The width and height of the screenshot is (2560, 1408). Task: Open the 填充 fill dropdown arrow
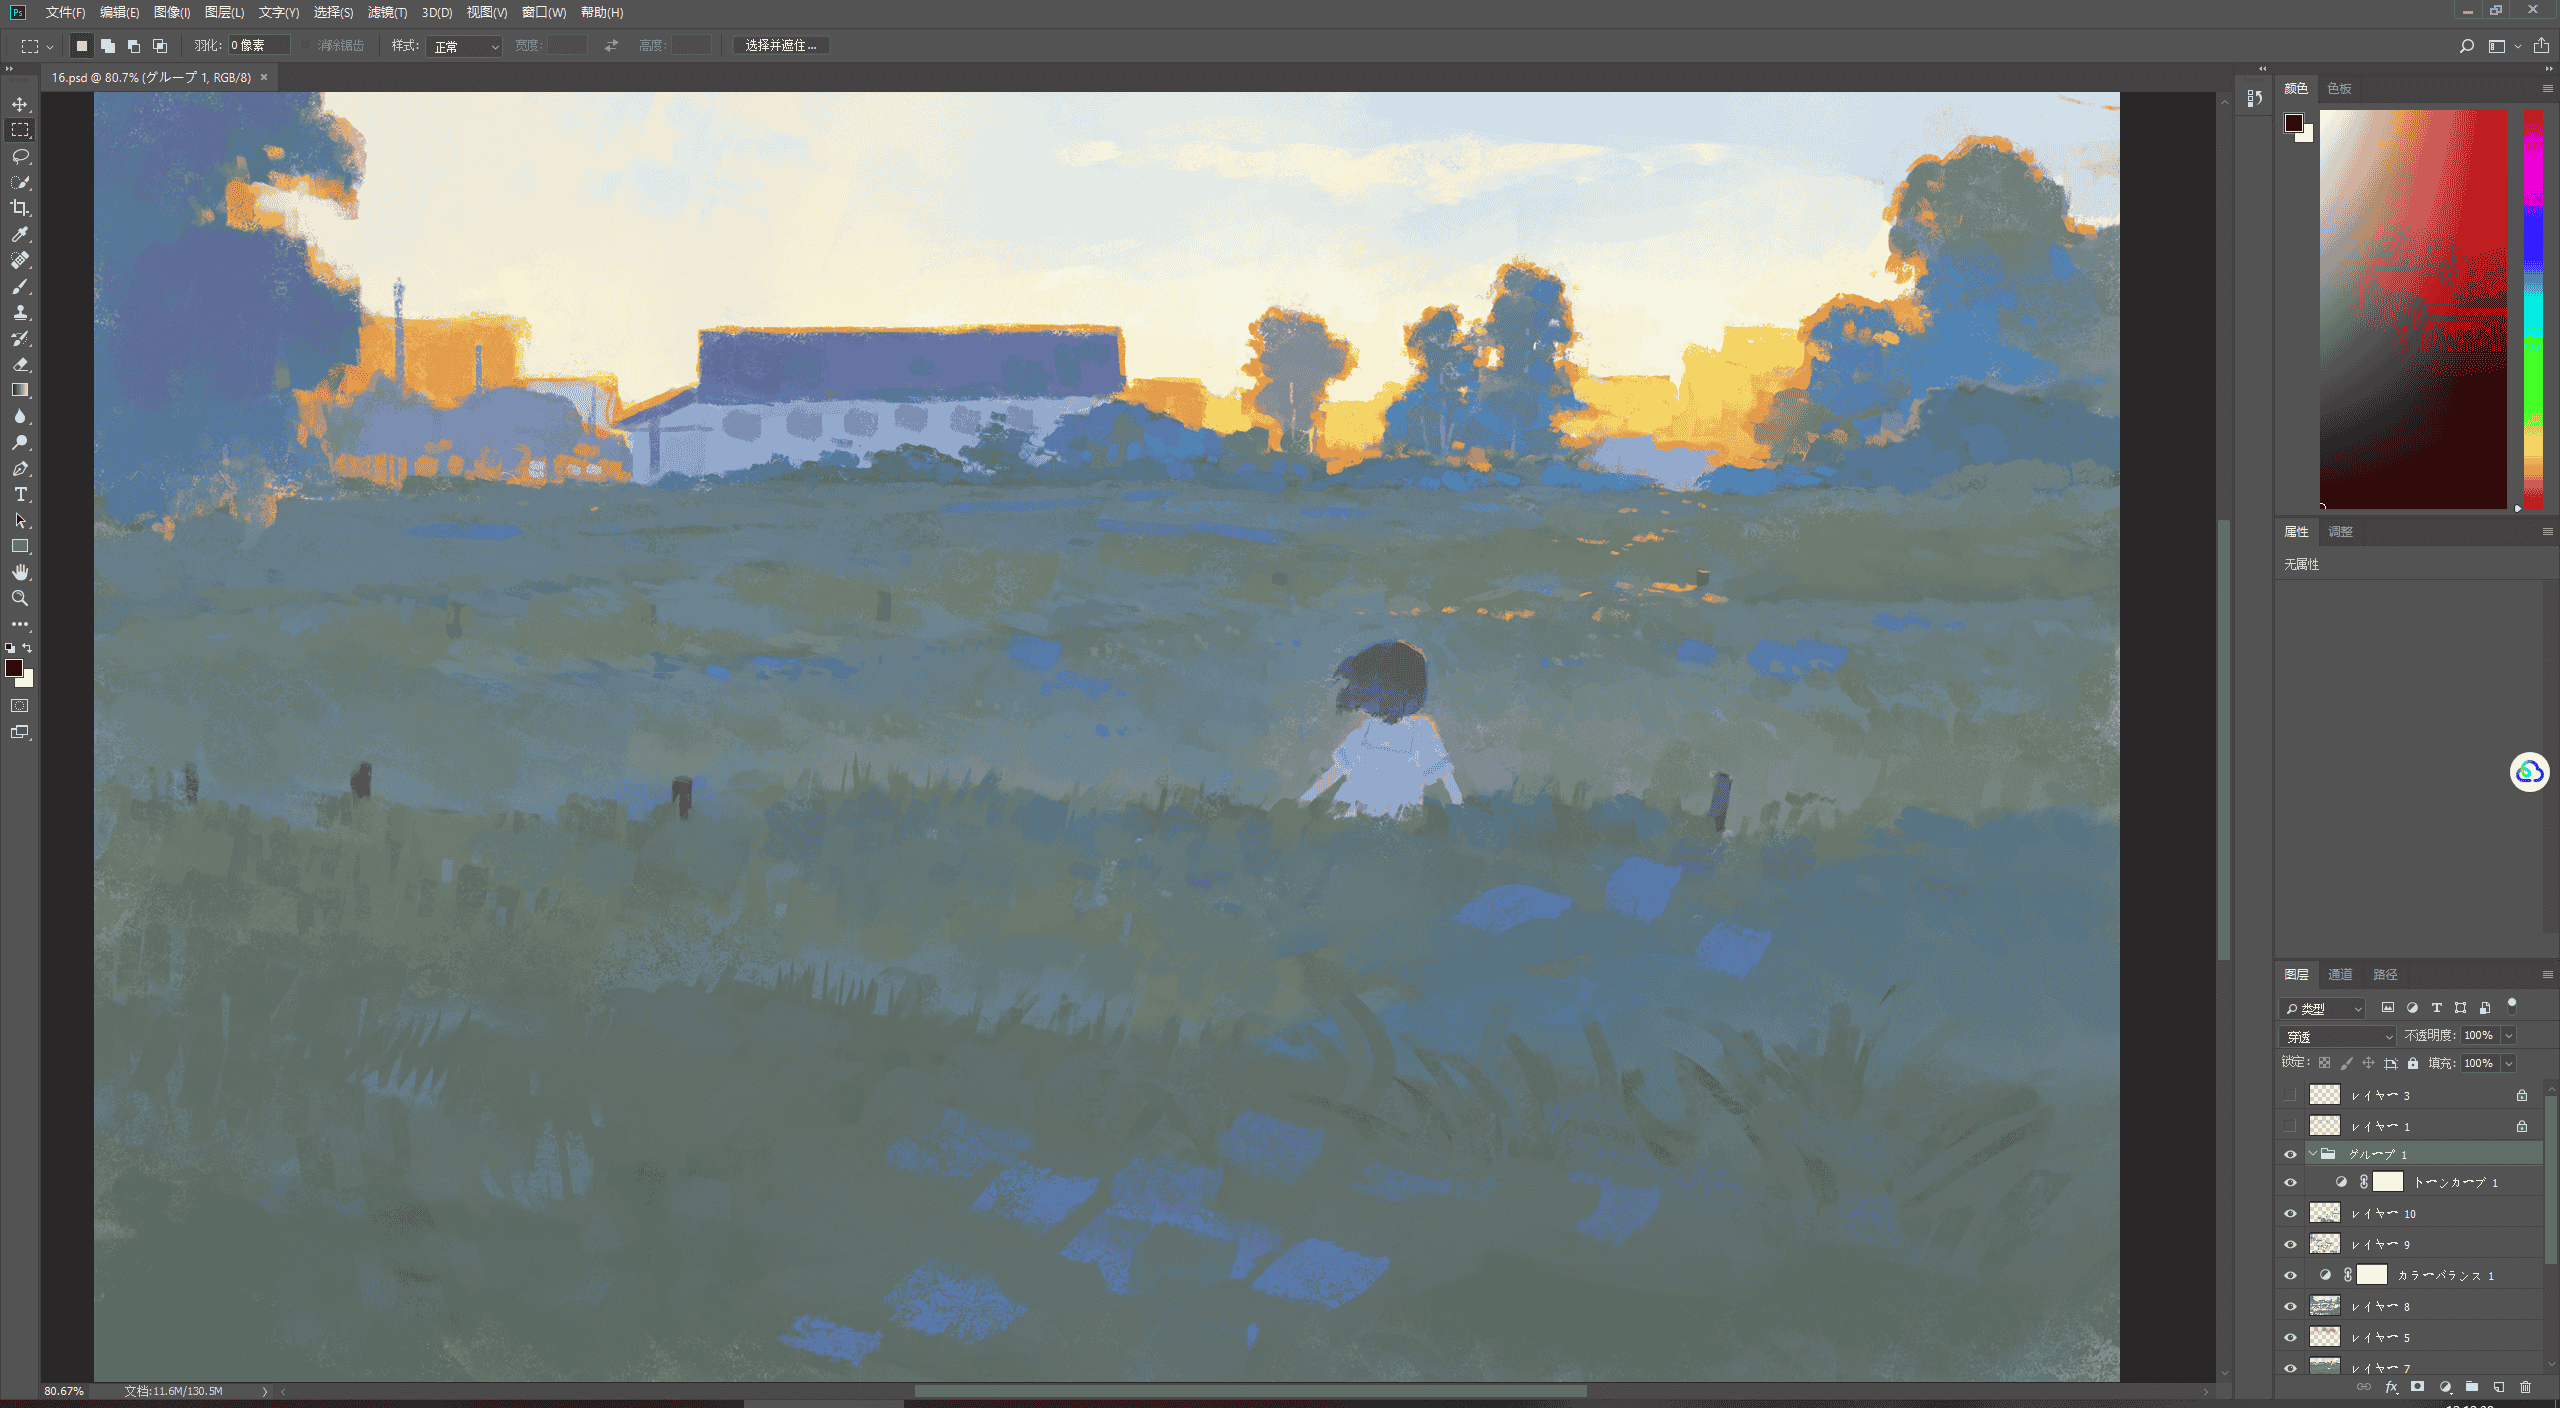point(2508,1063)
